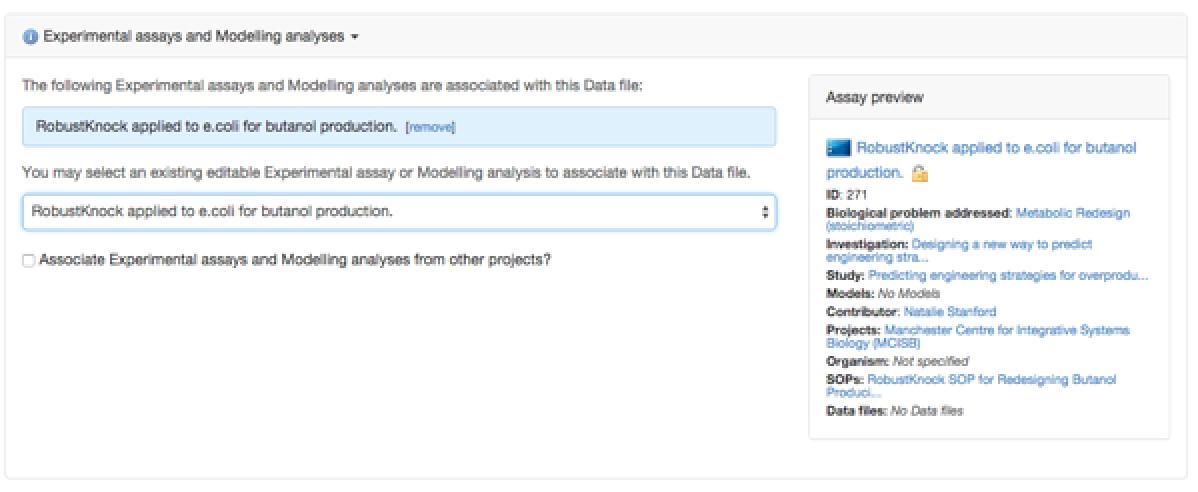Collapse the Experimental assays and Modelling analyses caret

(x=354, y=37)
